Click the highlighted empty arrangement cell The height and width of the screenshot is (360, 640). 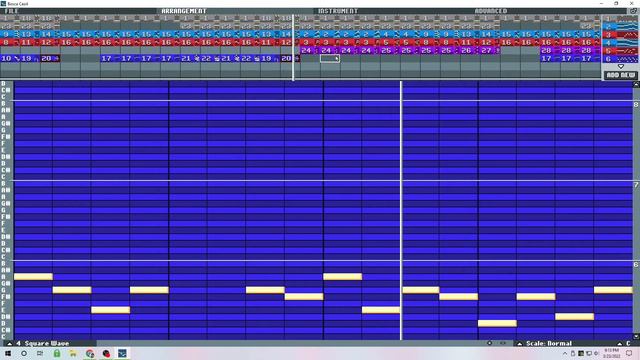point(330,58)
